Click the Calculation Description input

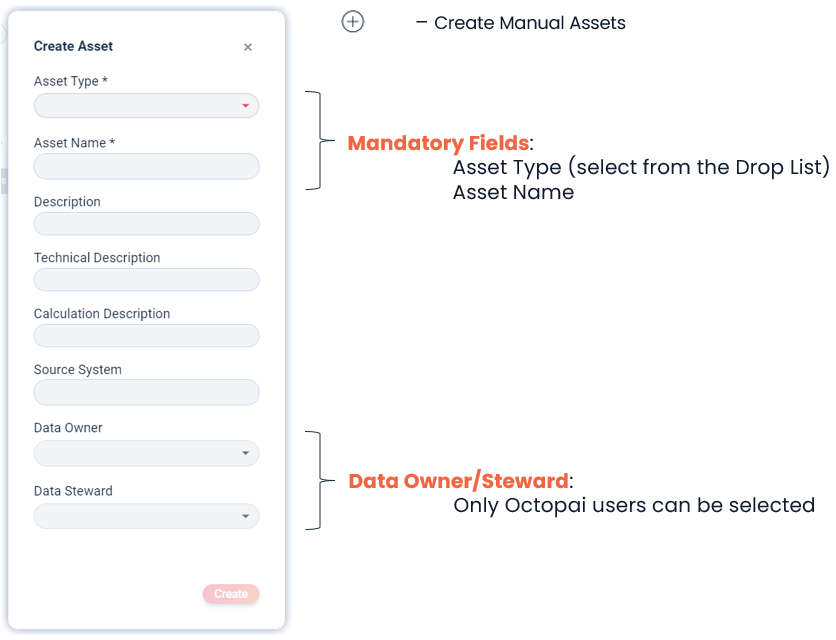(146, 336)
